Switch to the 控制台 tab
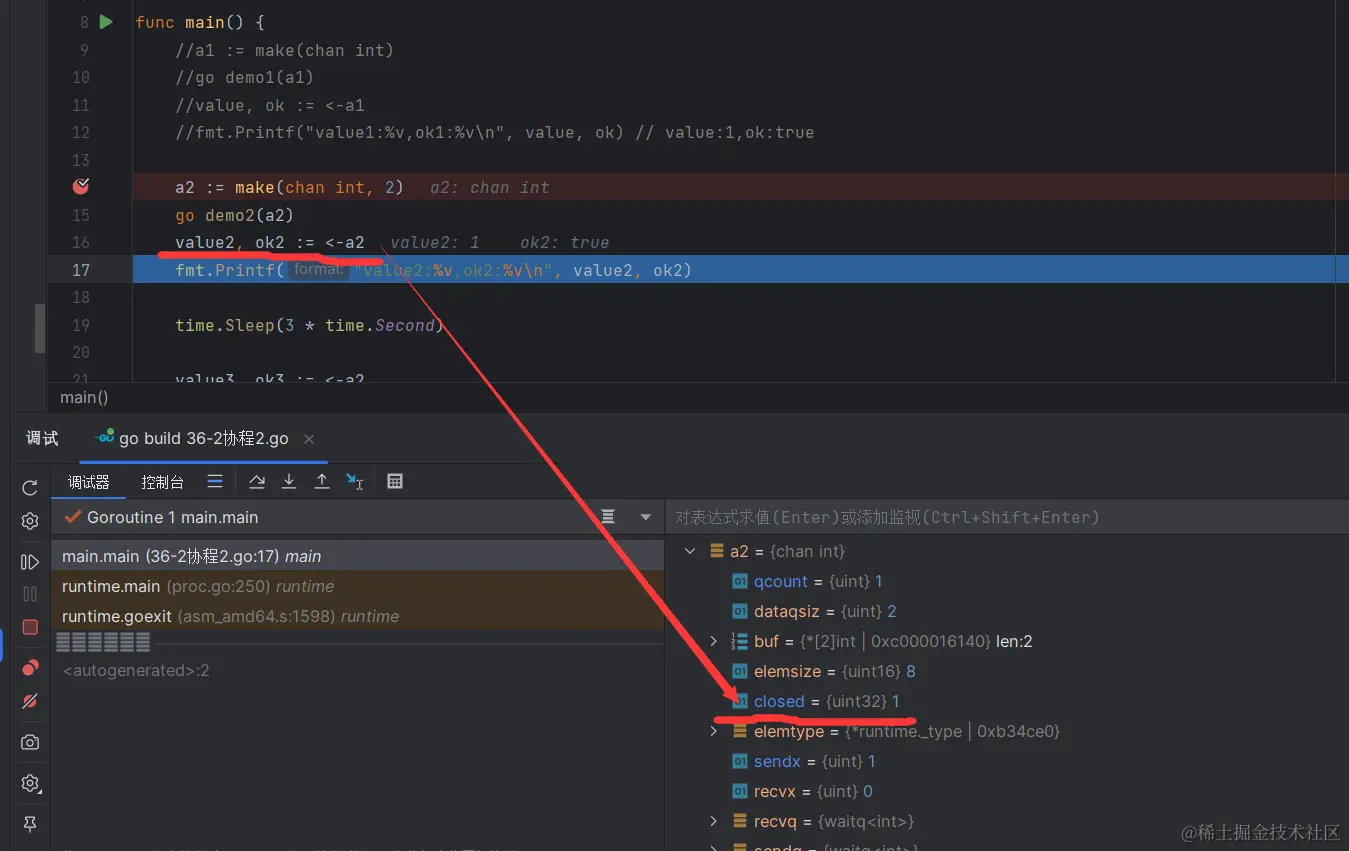 [x=162, y=482]
